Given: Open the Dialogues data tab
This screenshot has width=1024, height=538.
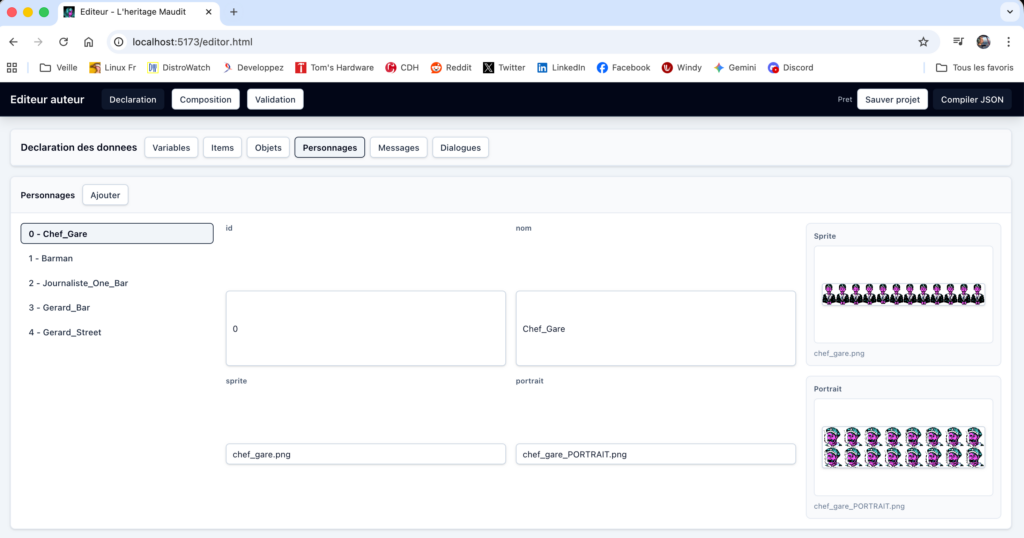Looking at the screenshot, I should click(460, 148).
